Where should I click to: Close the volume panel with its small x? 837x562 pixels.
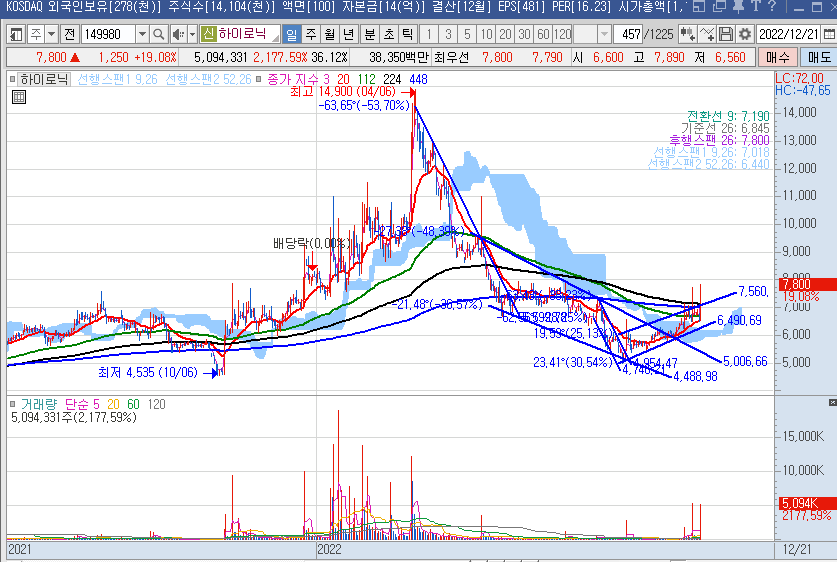(x=832, y=402)
